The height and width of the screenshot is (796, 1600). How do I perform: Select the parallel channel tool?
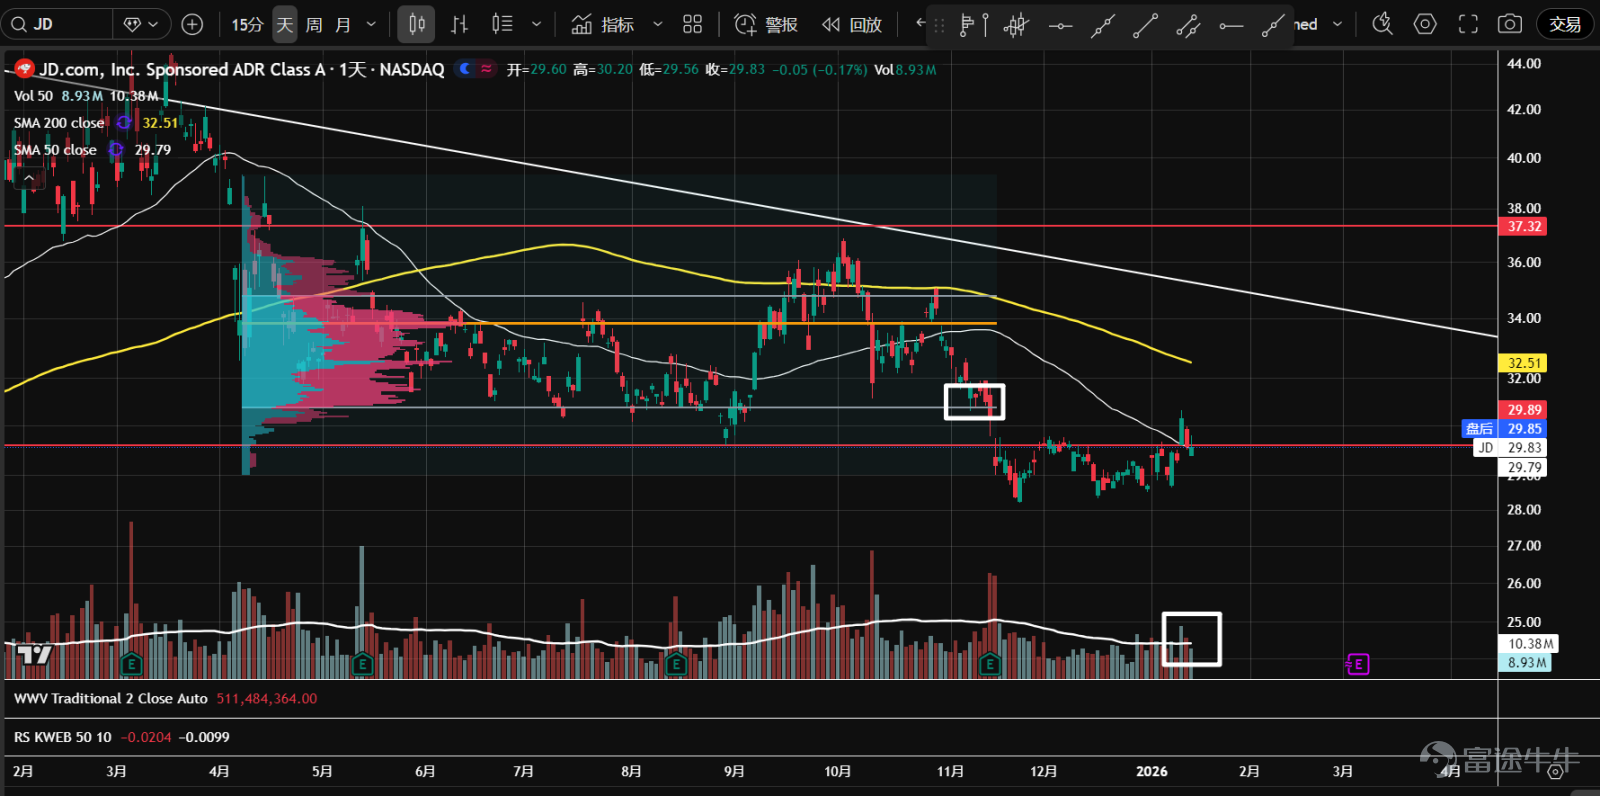(x=1188, y=25)
